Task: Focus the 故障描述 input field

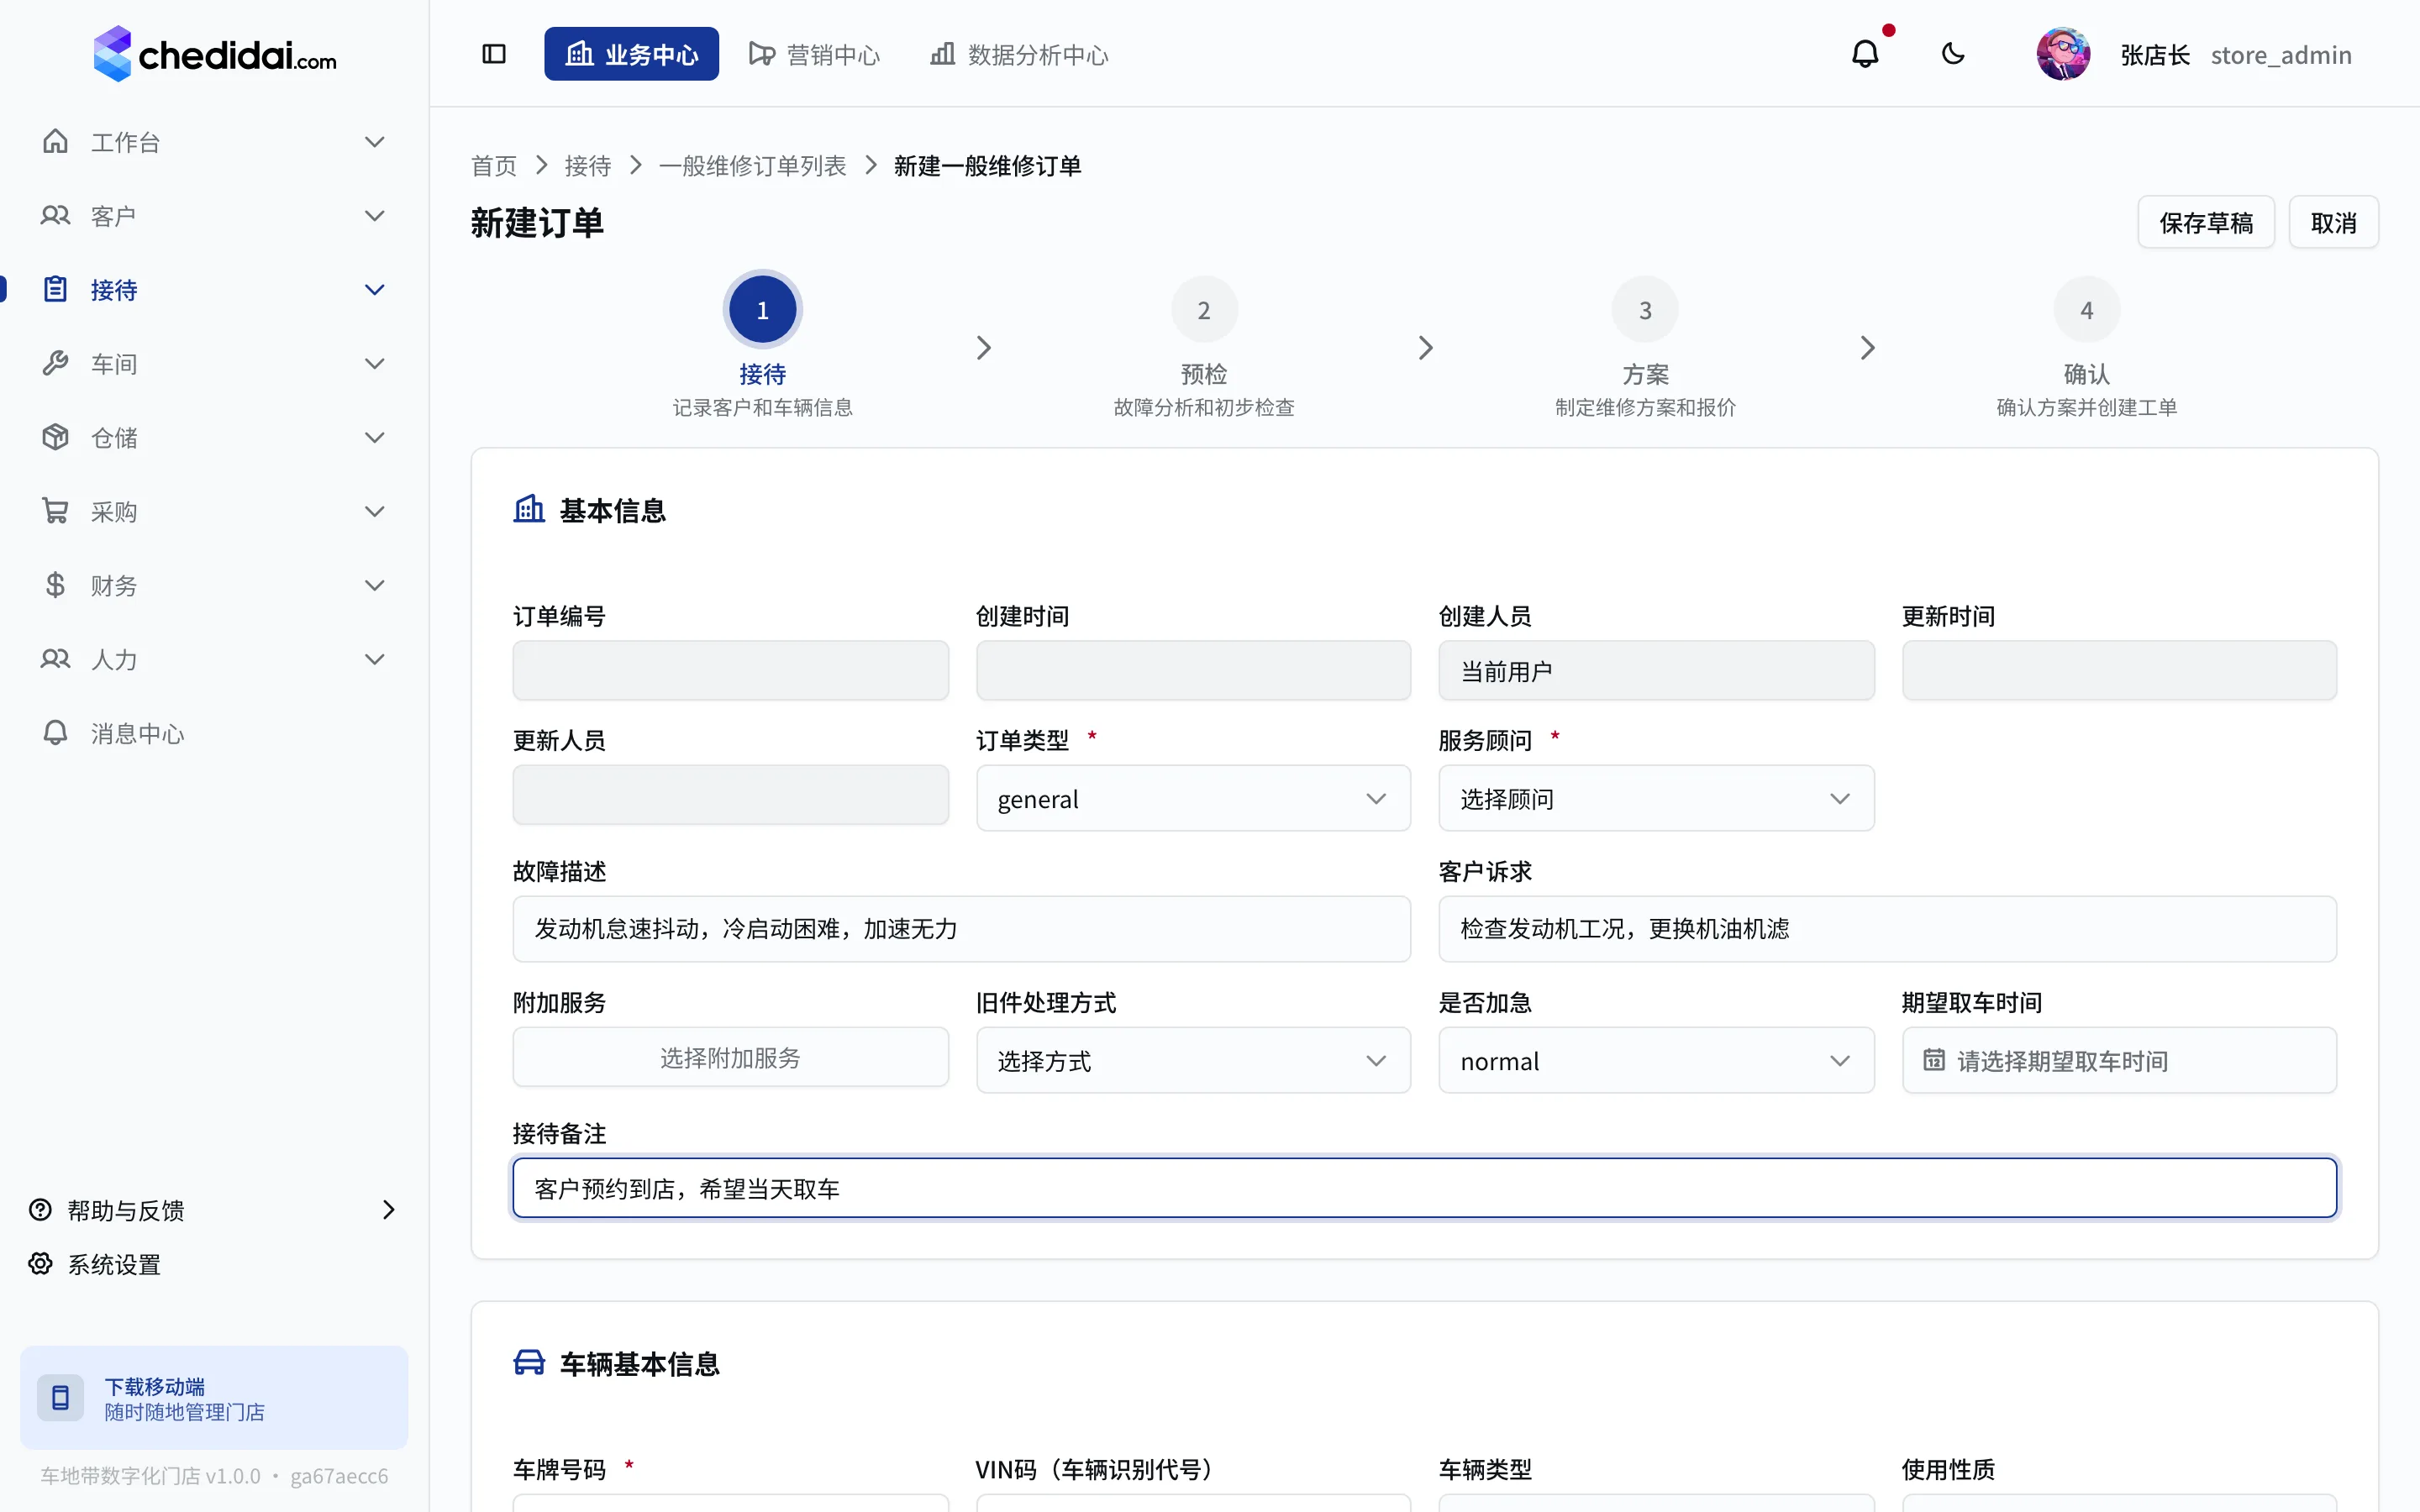Action: pyautogui.click(x=961, y=929)
